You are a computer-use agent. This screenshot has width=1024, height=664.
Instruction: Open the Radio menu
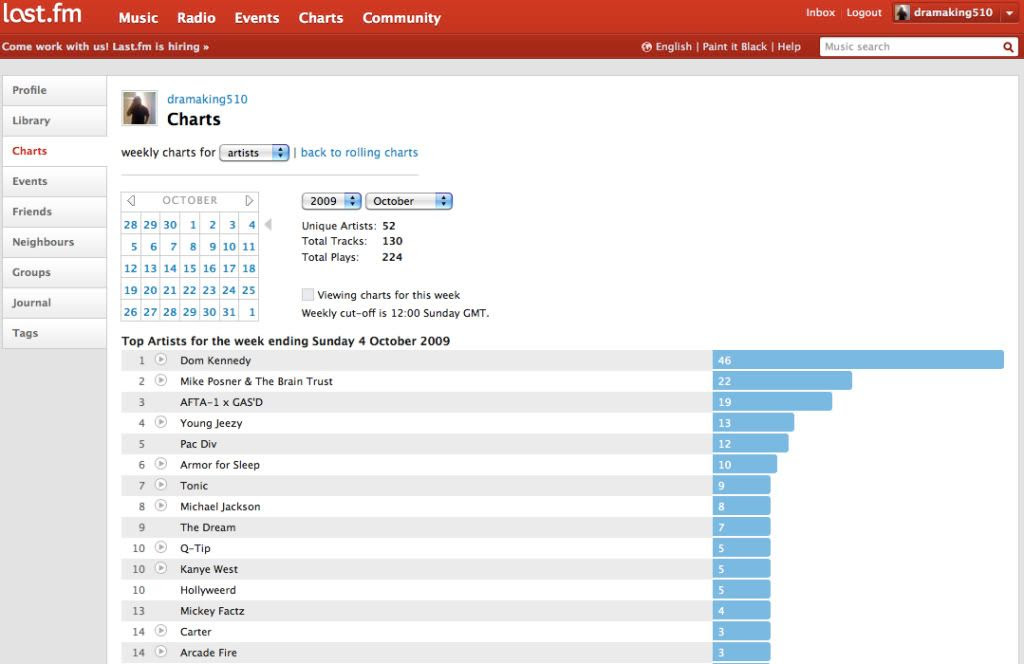(196, 18)
